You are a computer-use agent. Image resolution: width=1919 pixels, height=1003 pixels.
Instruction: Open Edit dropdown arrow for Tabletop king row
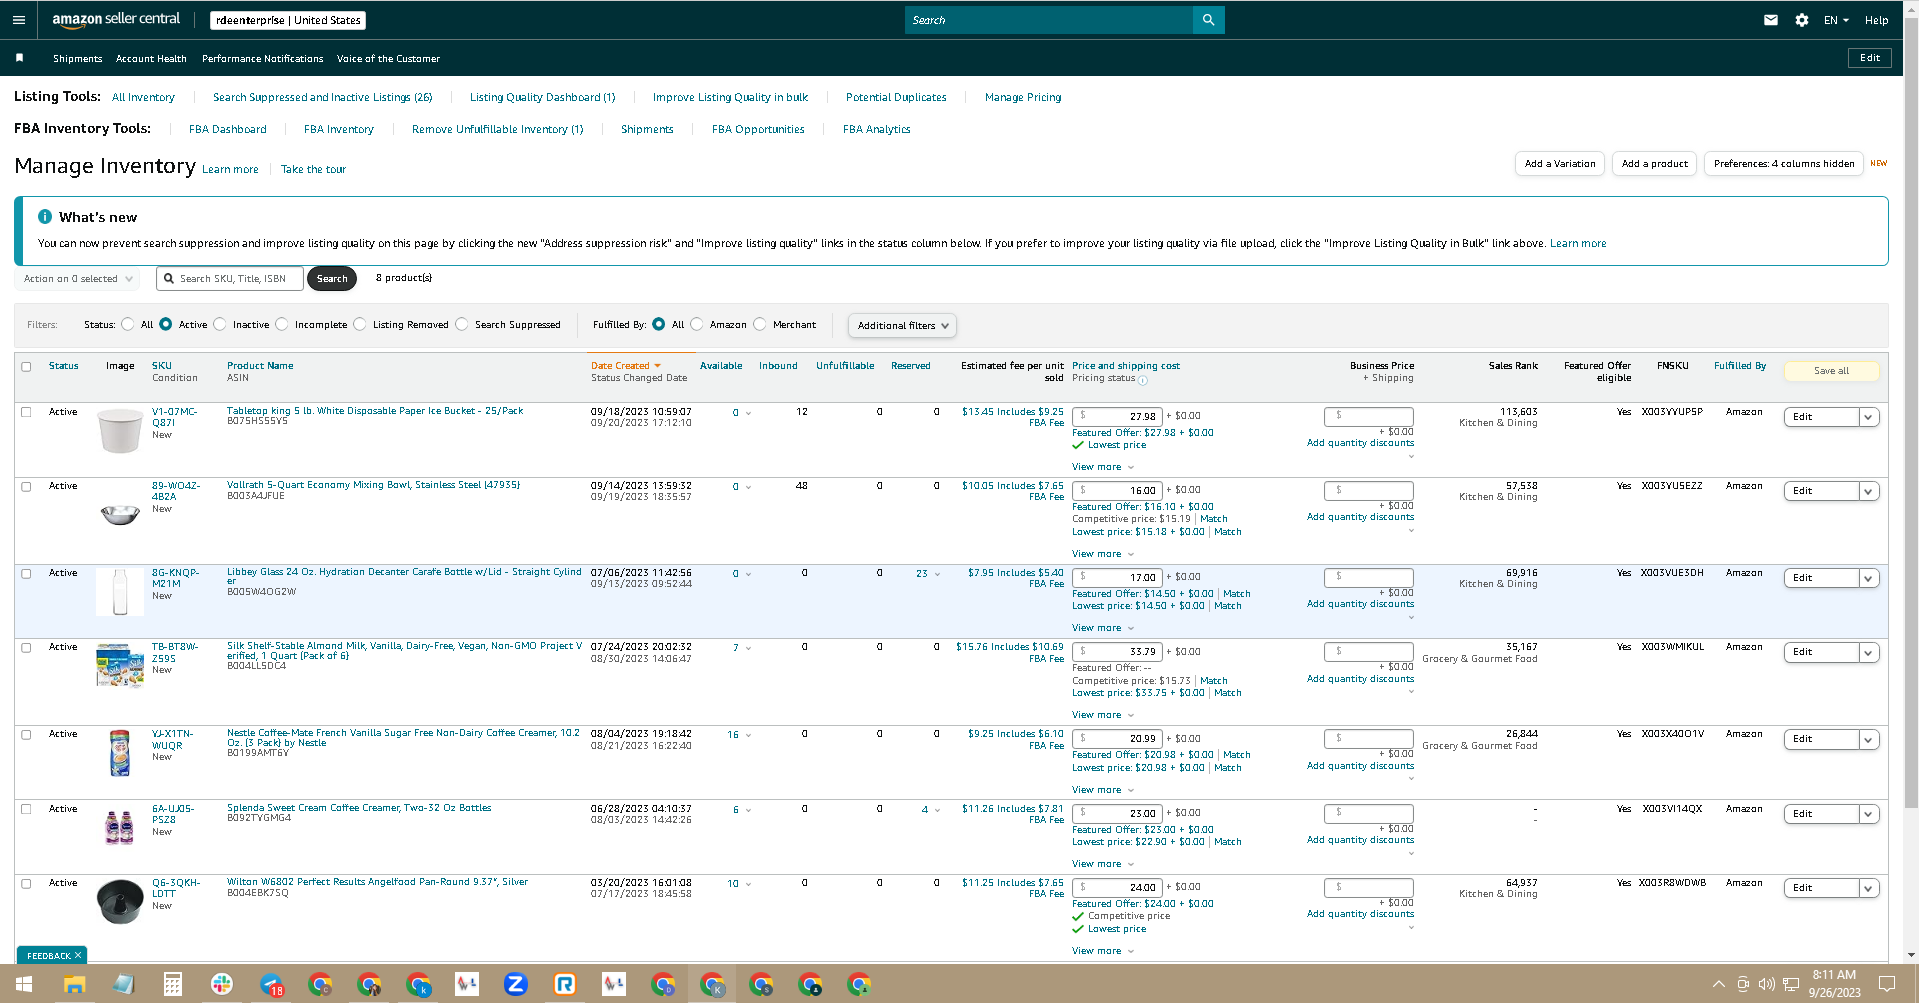pyautogui.click(x=1868, y=417)
